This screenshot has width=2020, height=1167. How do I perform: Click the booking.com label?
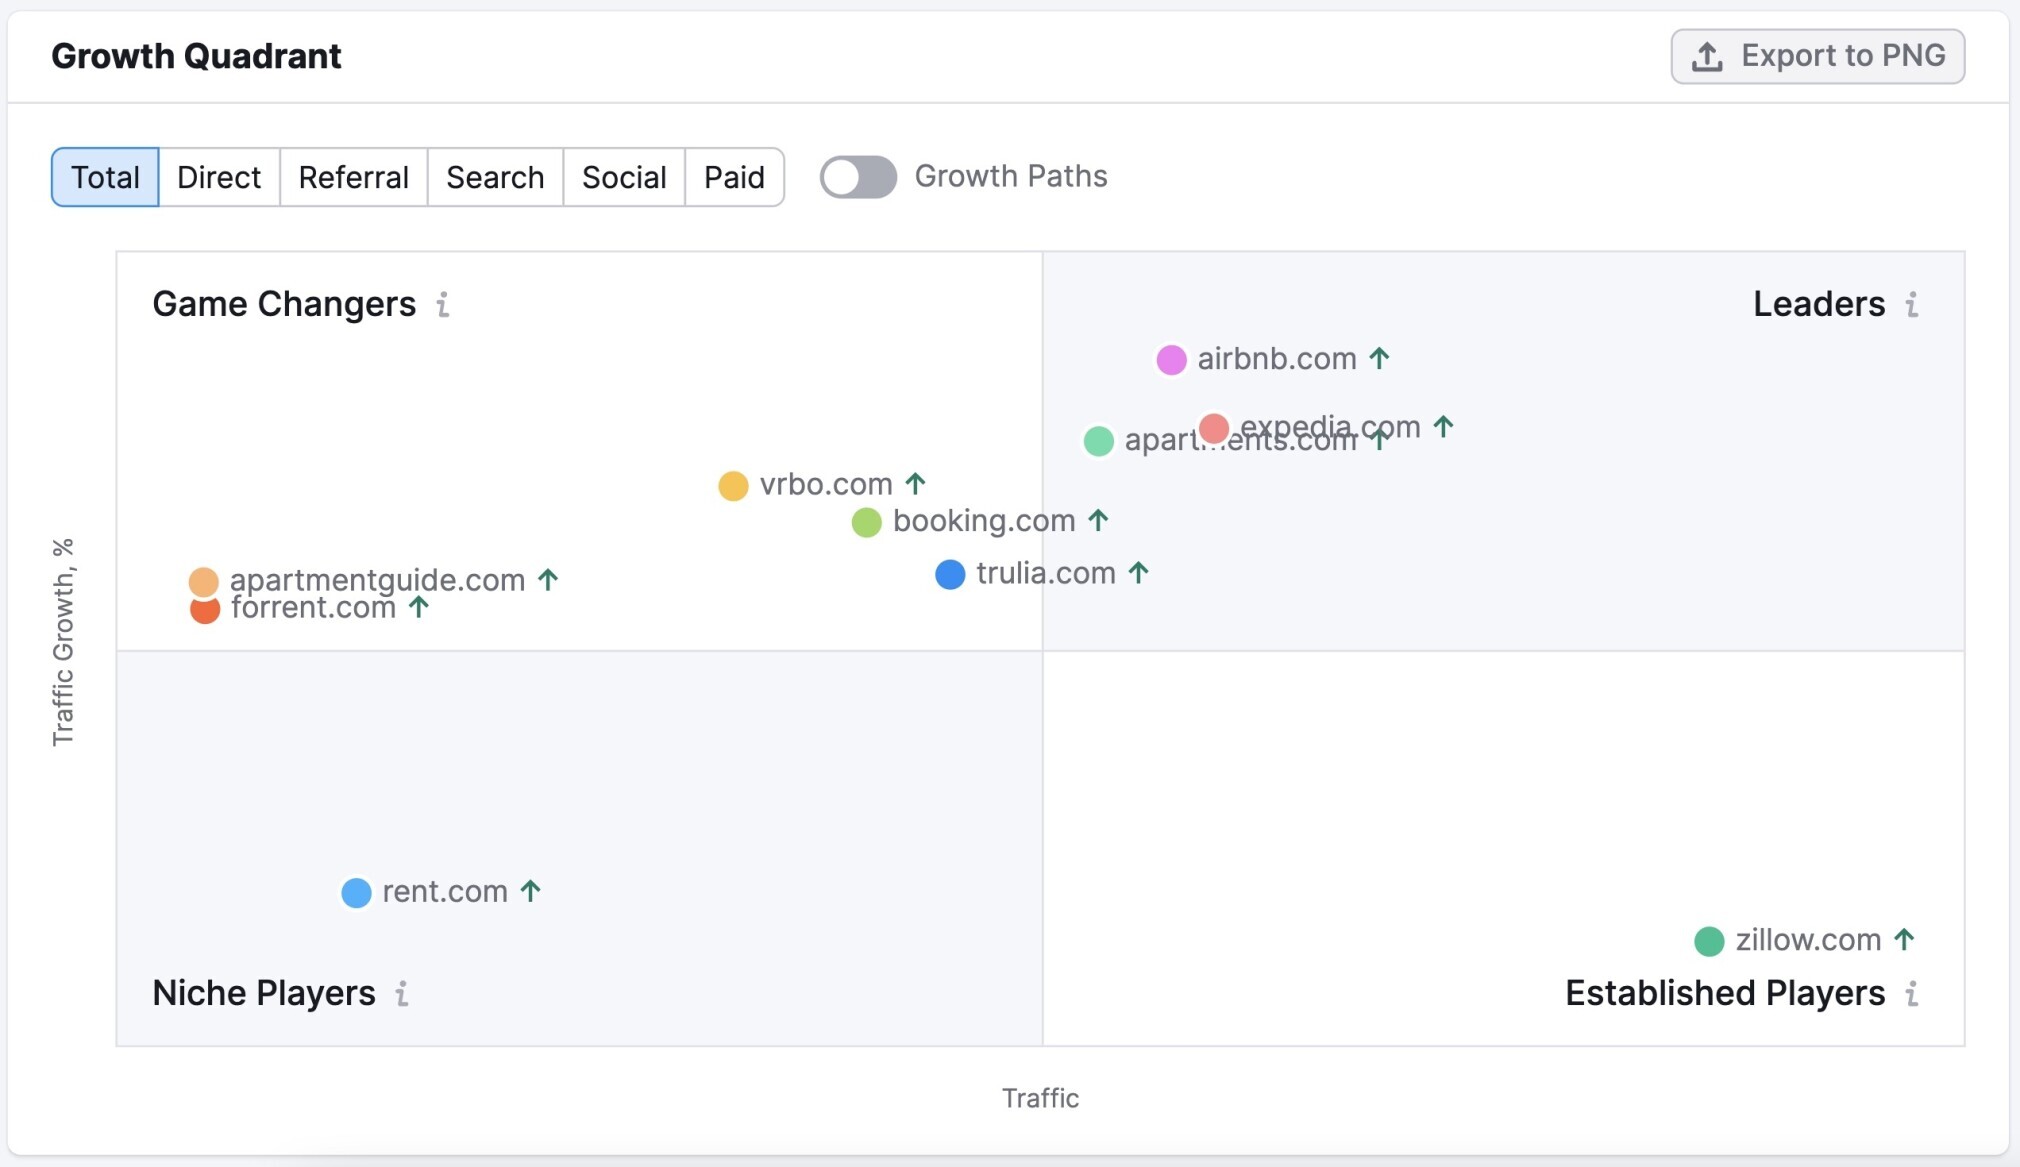(984, 521)
